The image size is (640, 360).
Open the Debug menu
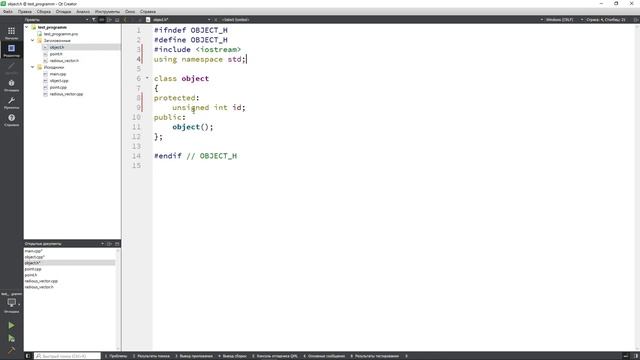[x=63, y=11]
